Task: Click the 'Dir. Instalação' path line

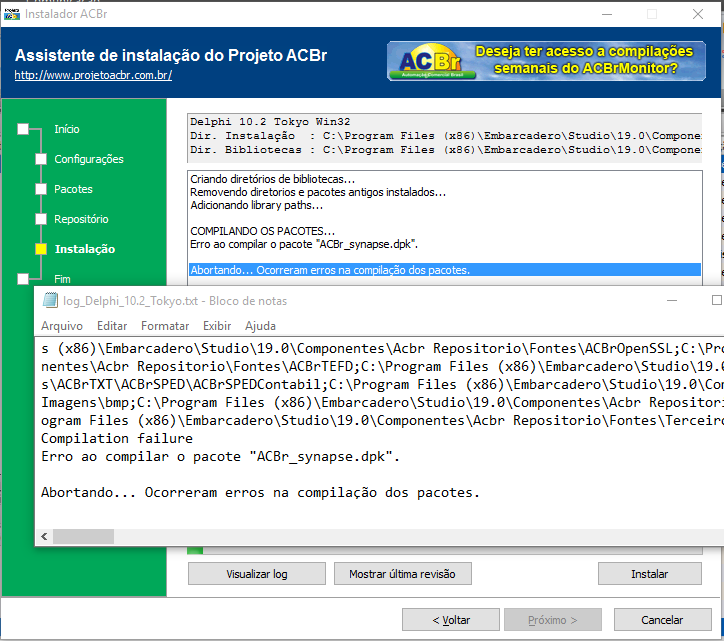Action: coord(446,136)
